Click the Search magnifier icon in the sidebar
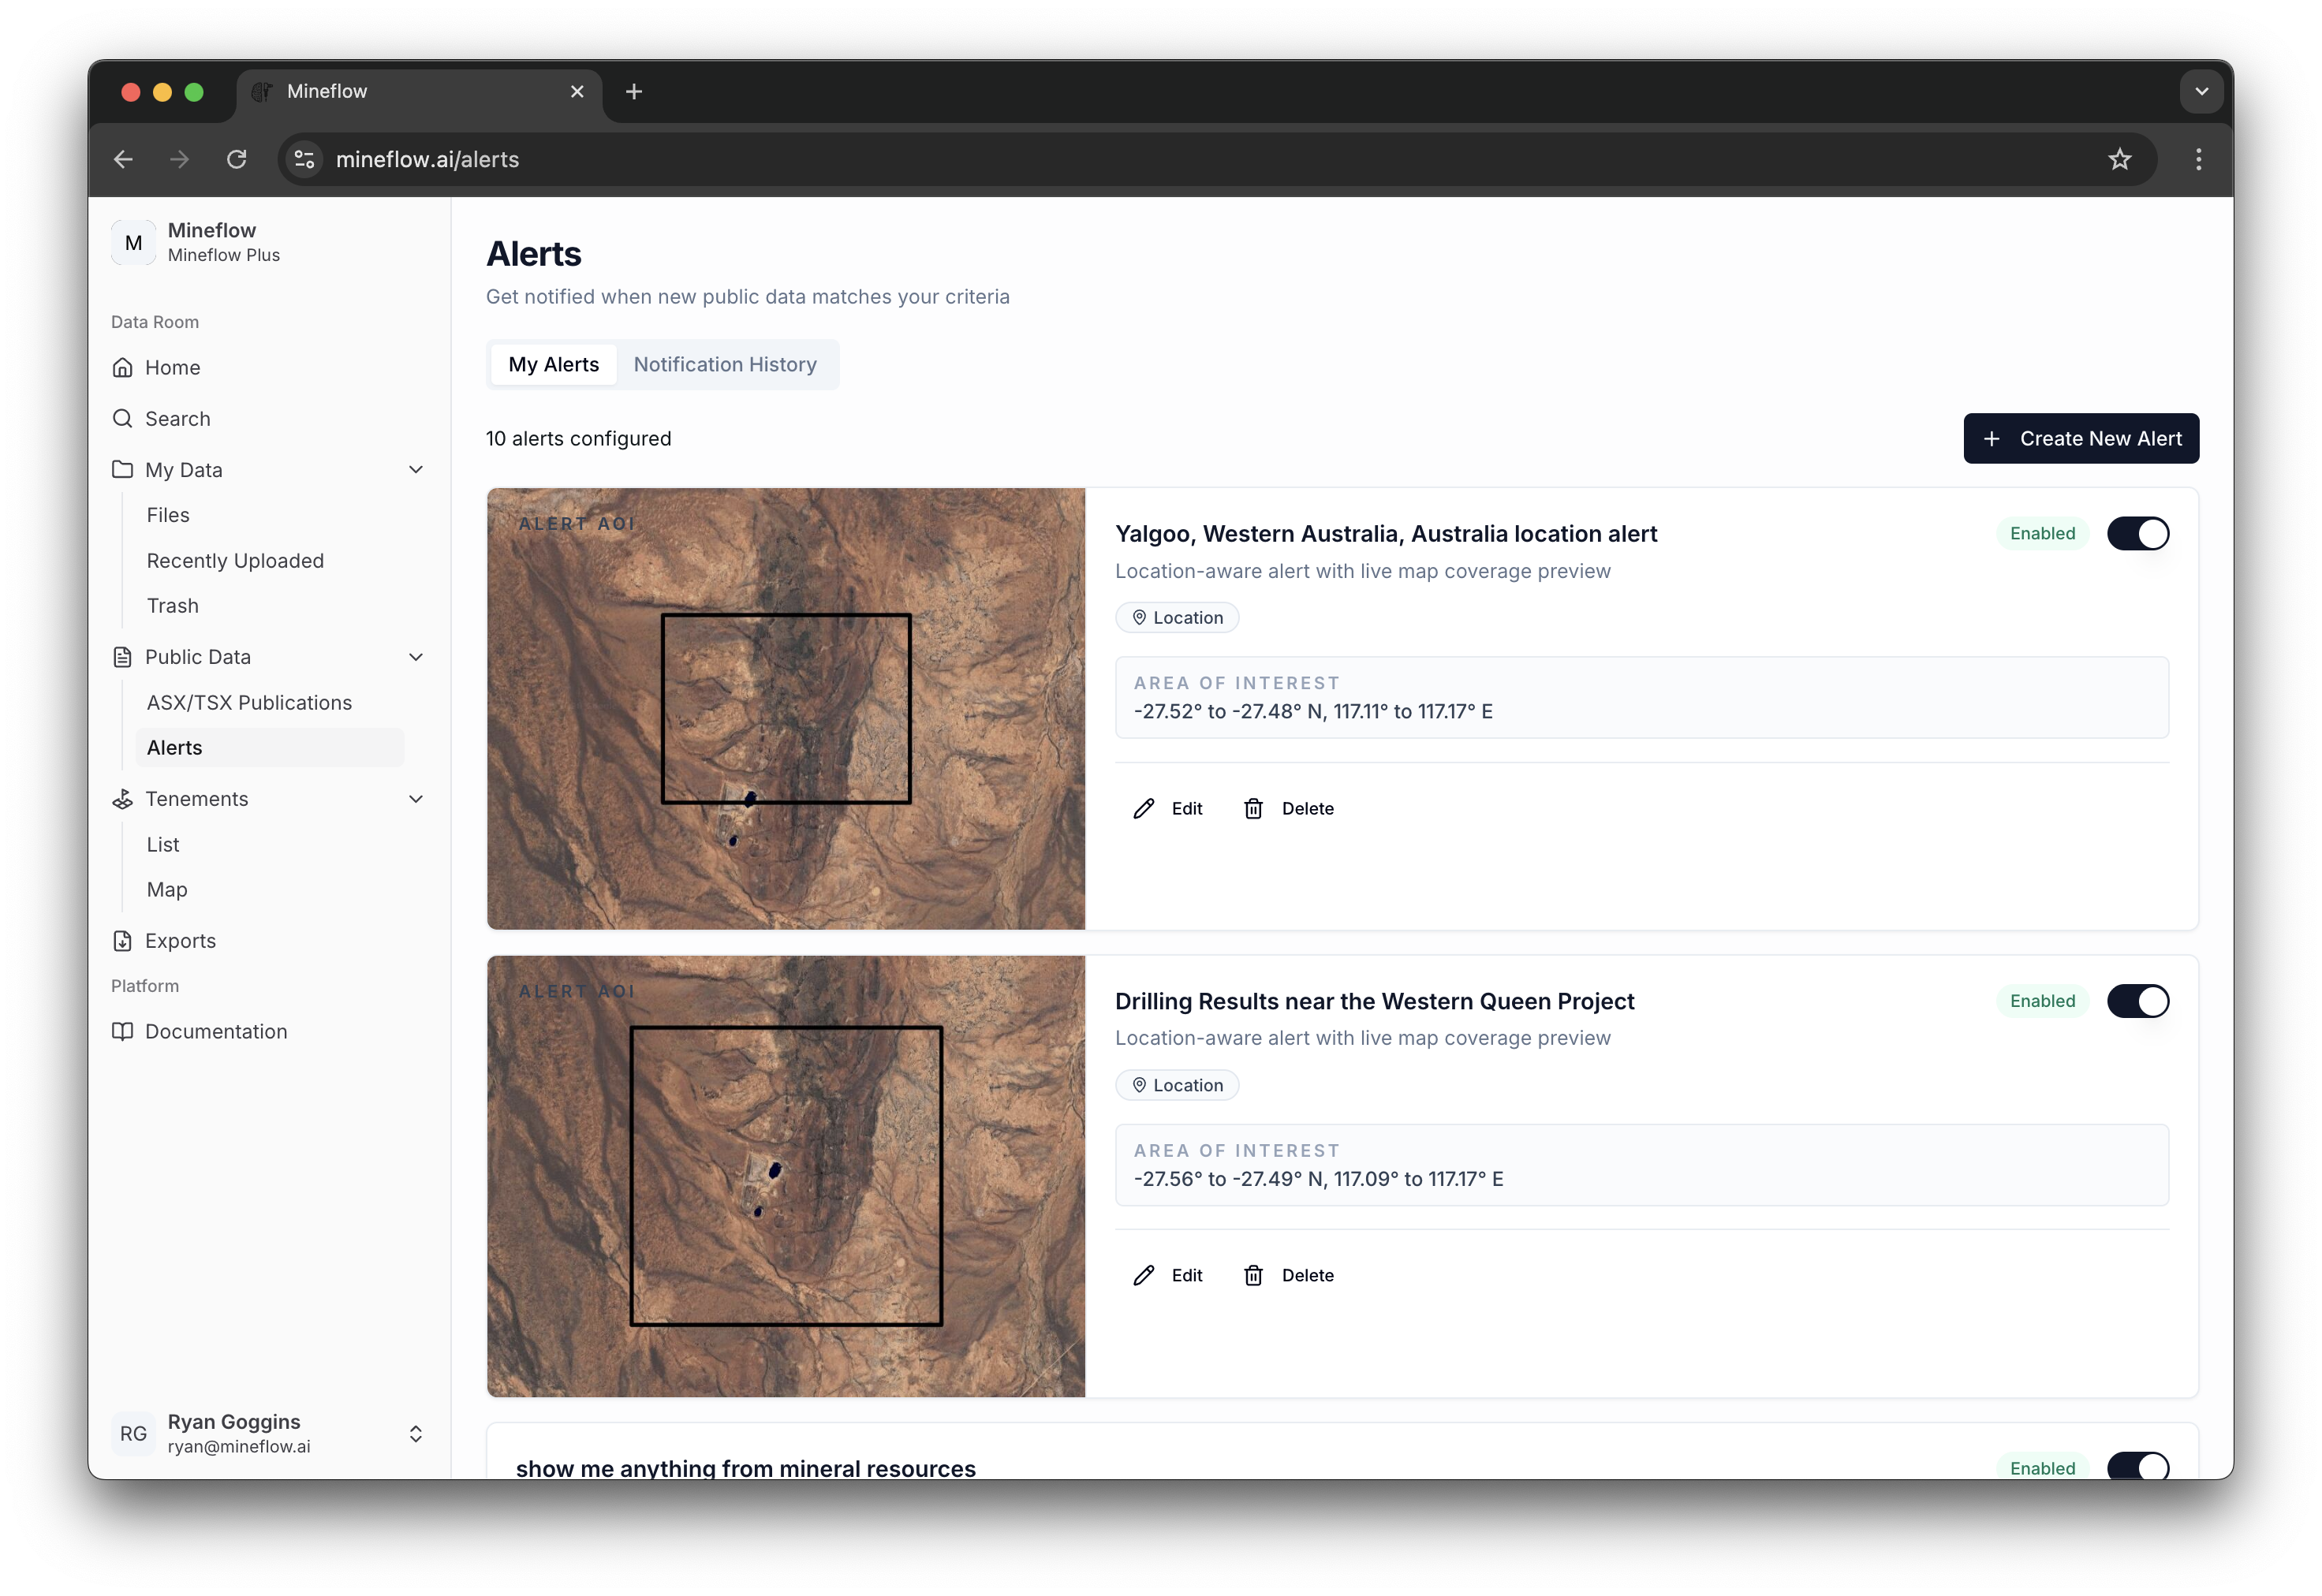 (x=122, y=418)
